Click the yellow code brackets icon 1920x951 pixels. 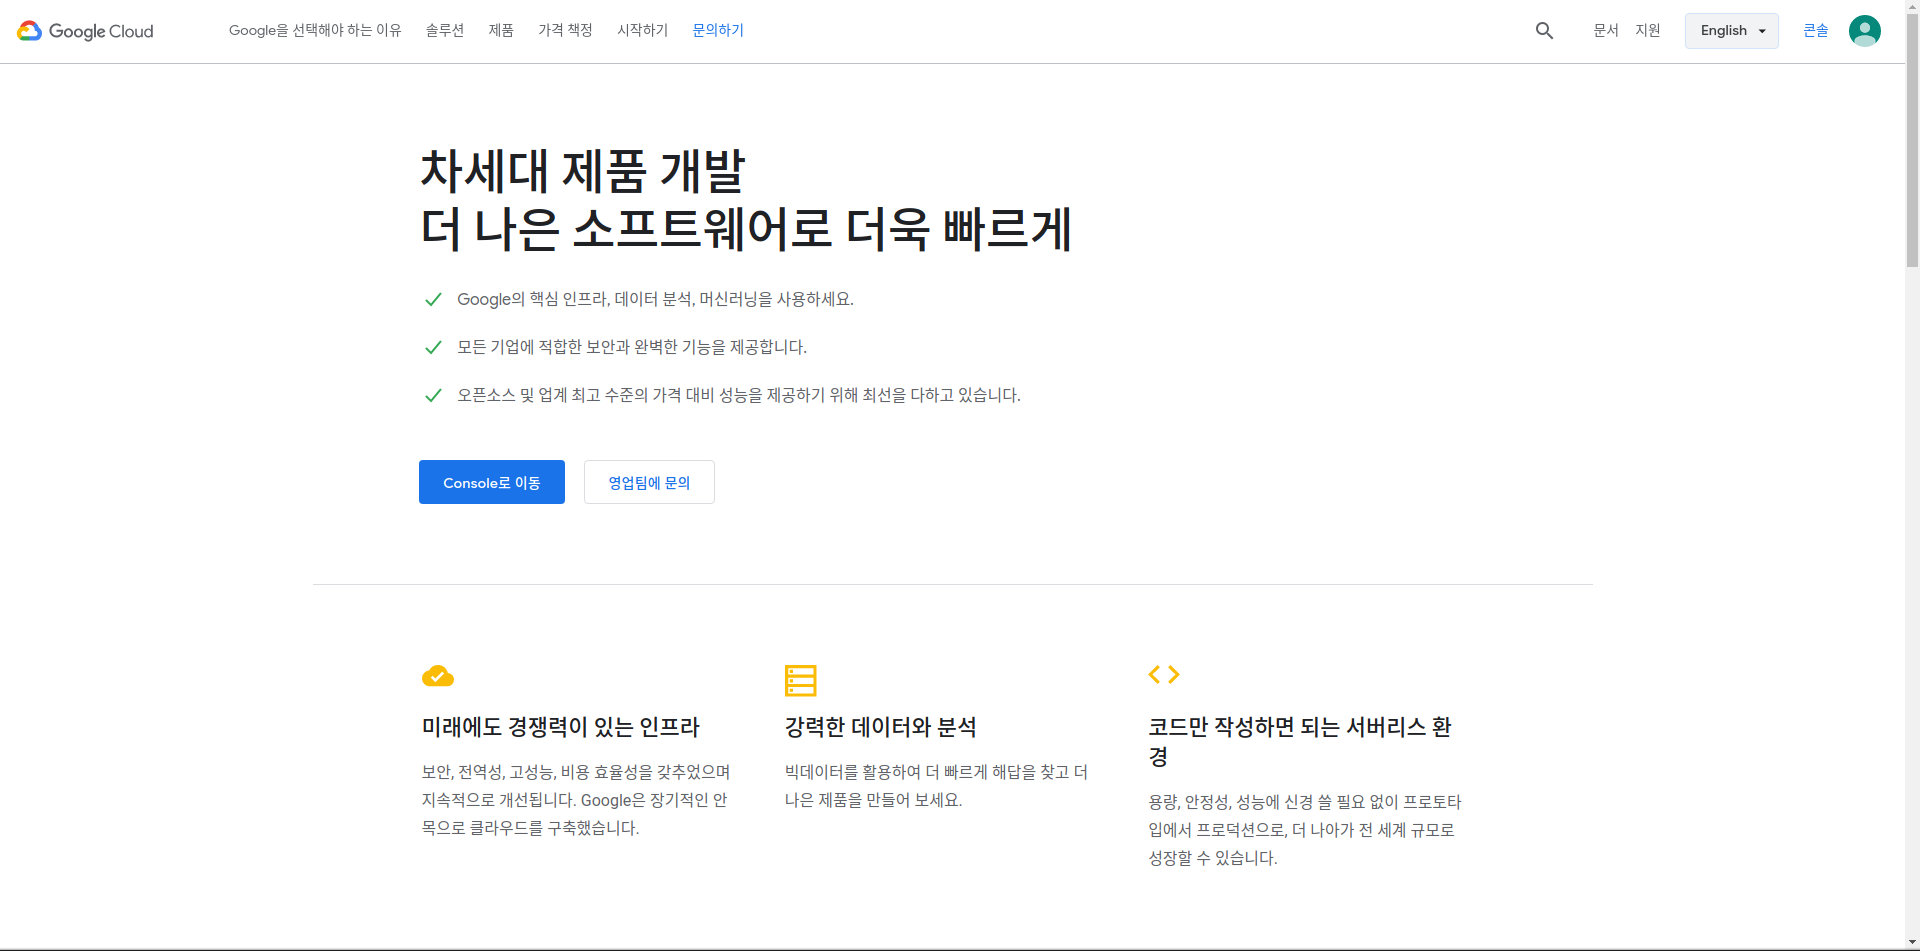(1164, 675)
